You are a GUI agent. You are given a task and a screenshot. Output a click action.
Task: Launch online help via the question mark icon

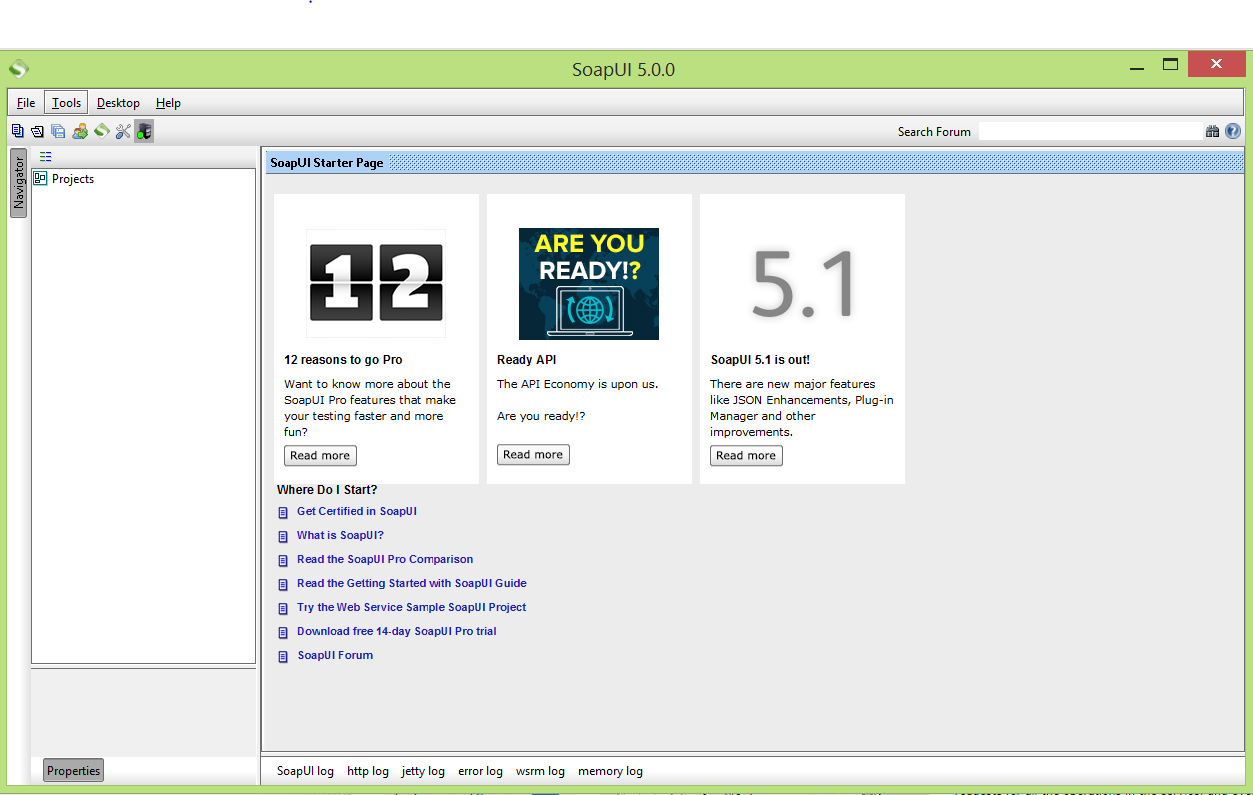pyautogui.click(x=1232, y=130)
